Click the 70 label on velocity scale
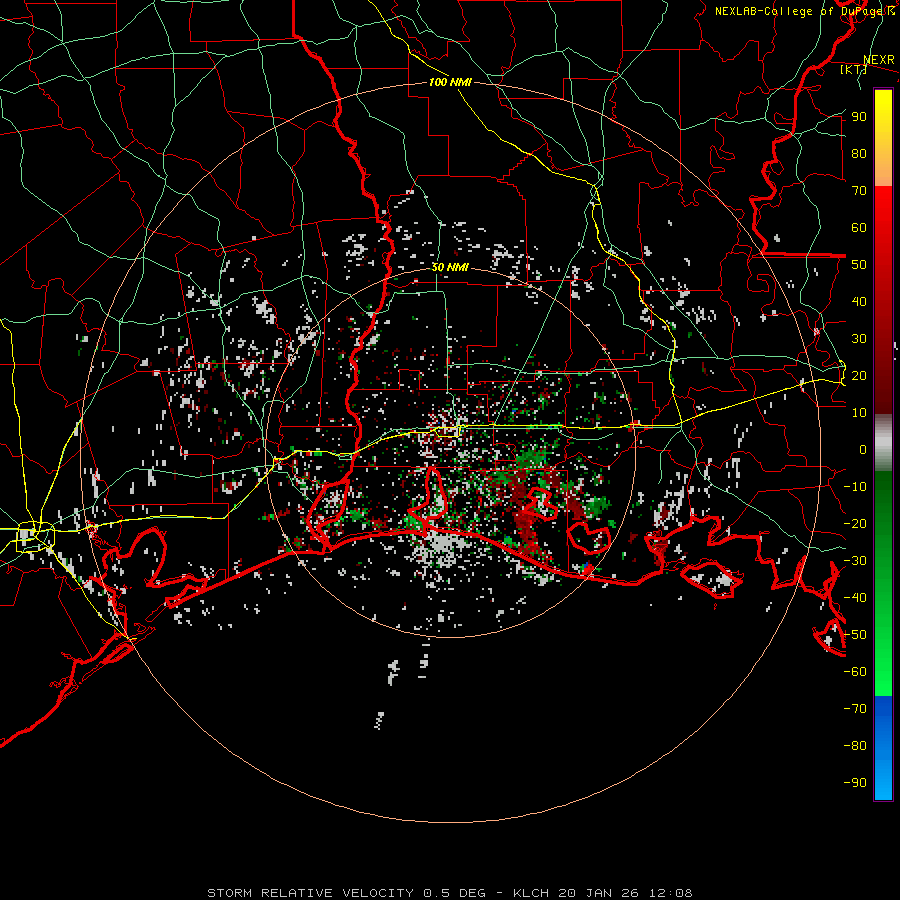Viewport: 900px width, 900px height. click(x=859, y=191)
